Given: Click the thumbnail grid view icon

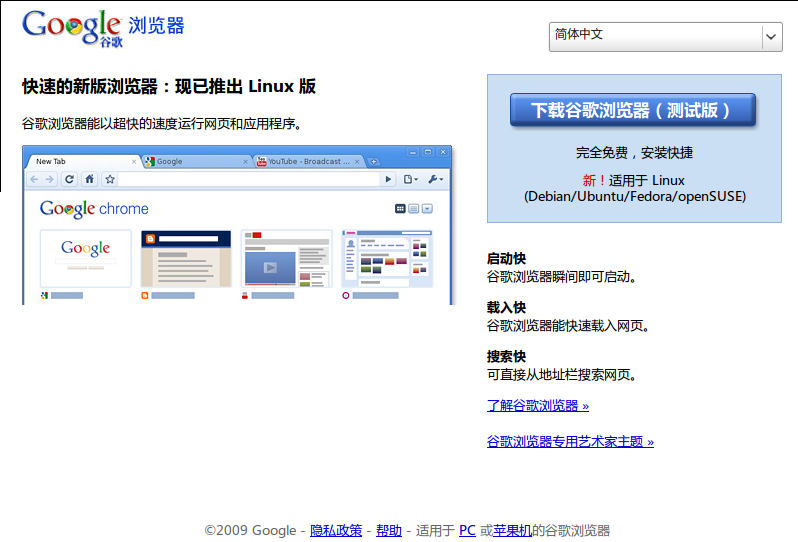Looking at the screenshot, I should [x=401, y=209].
